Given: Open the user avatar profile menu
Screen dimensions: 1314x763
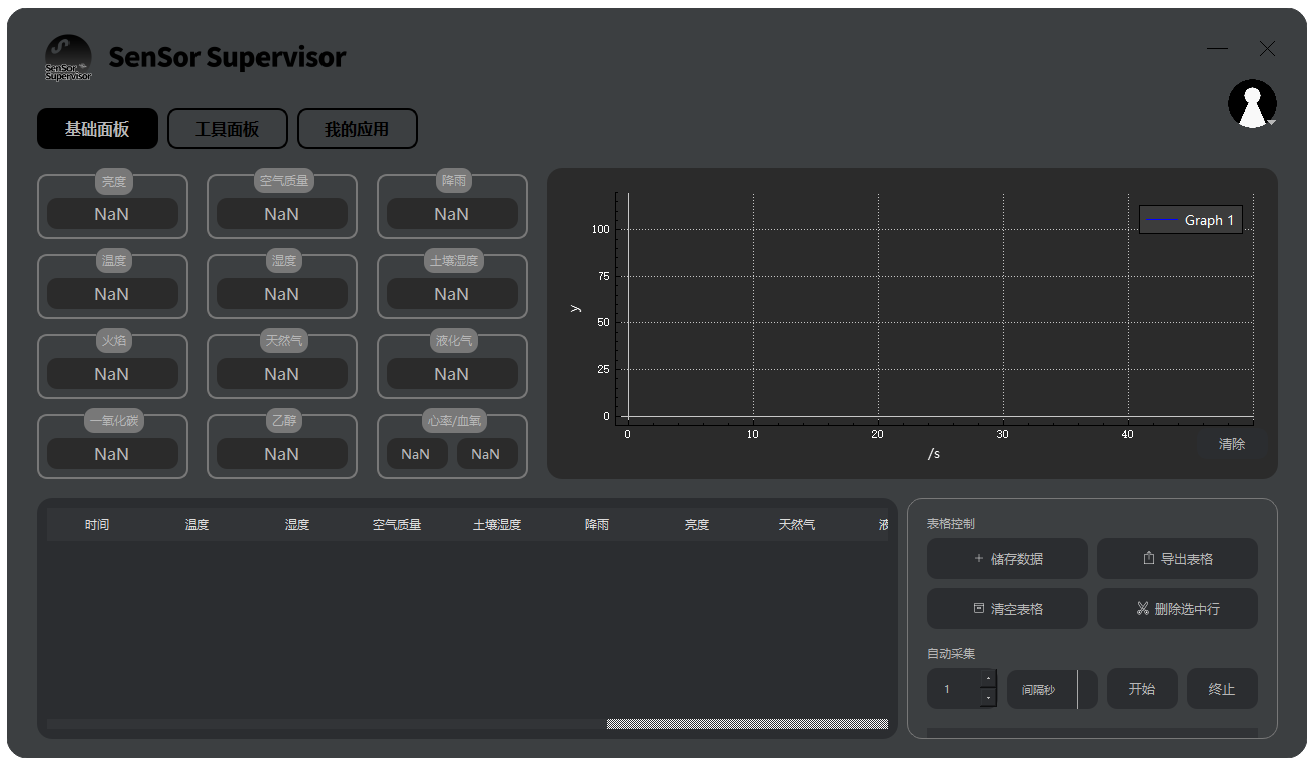Looking at the screenshot, I should pyautogui.click(x=1252, y=104).
